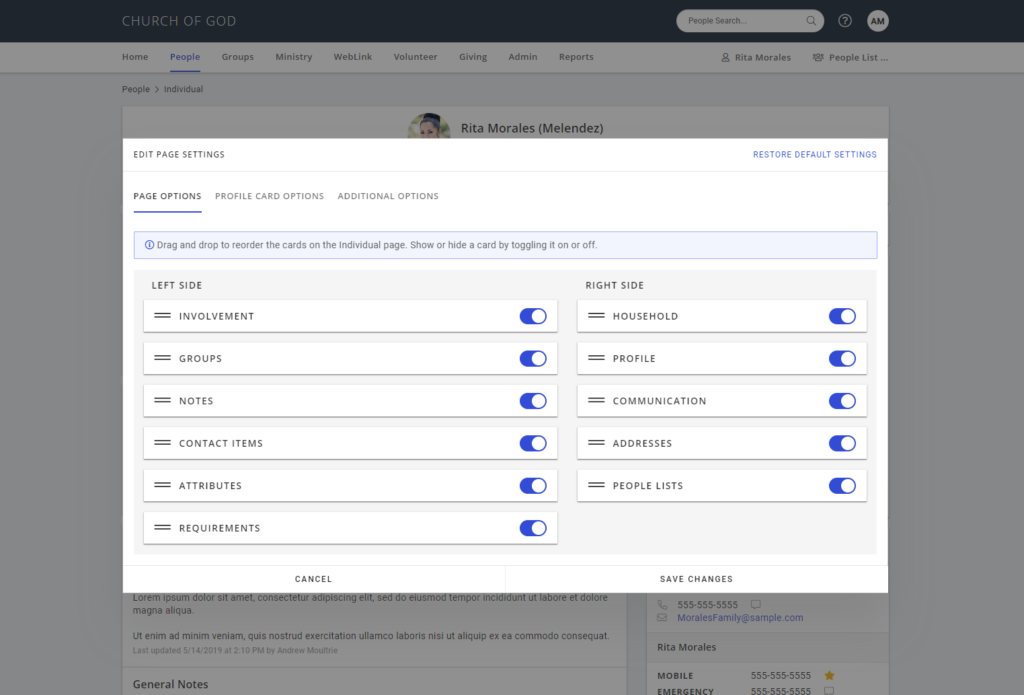Image resolution: width=1024 pixels, height=695 pixels.
Task: Click the People Lists drag handle
Action: (x=596, y=485)
